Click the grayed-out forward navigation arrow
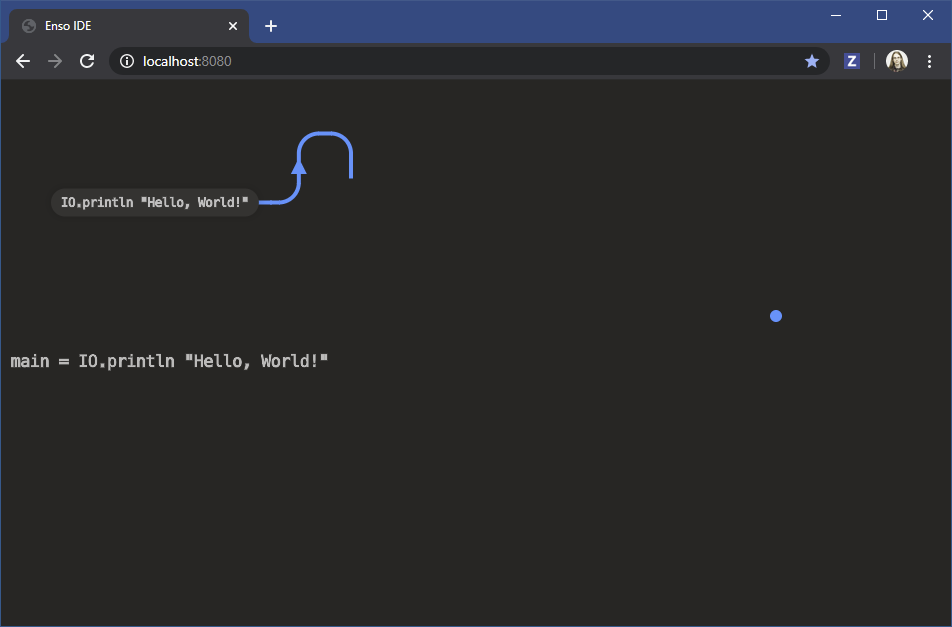This screenshot has width=952, height=627. pyautogui.click(x=55, y=61)
